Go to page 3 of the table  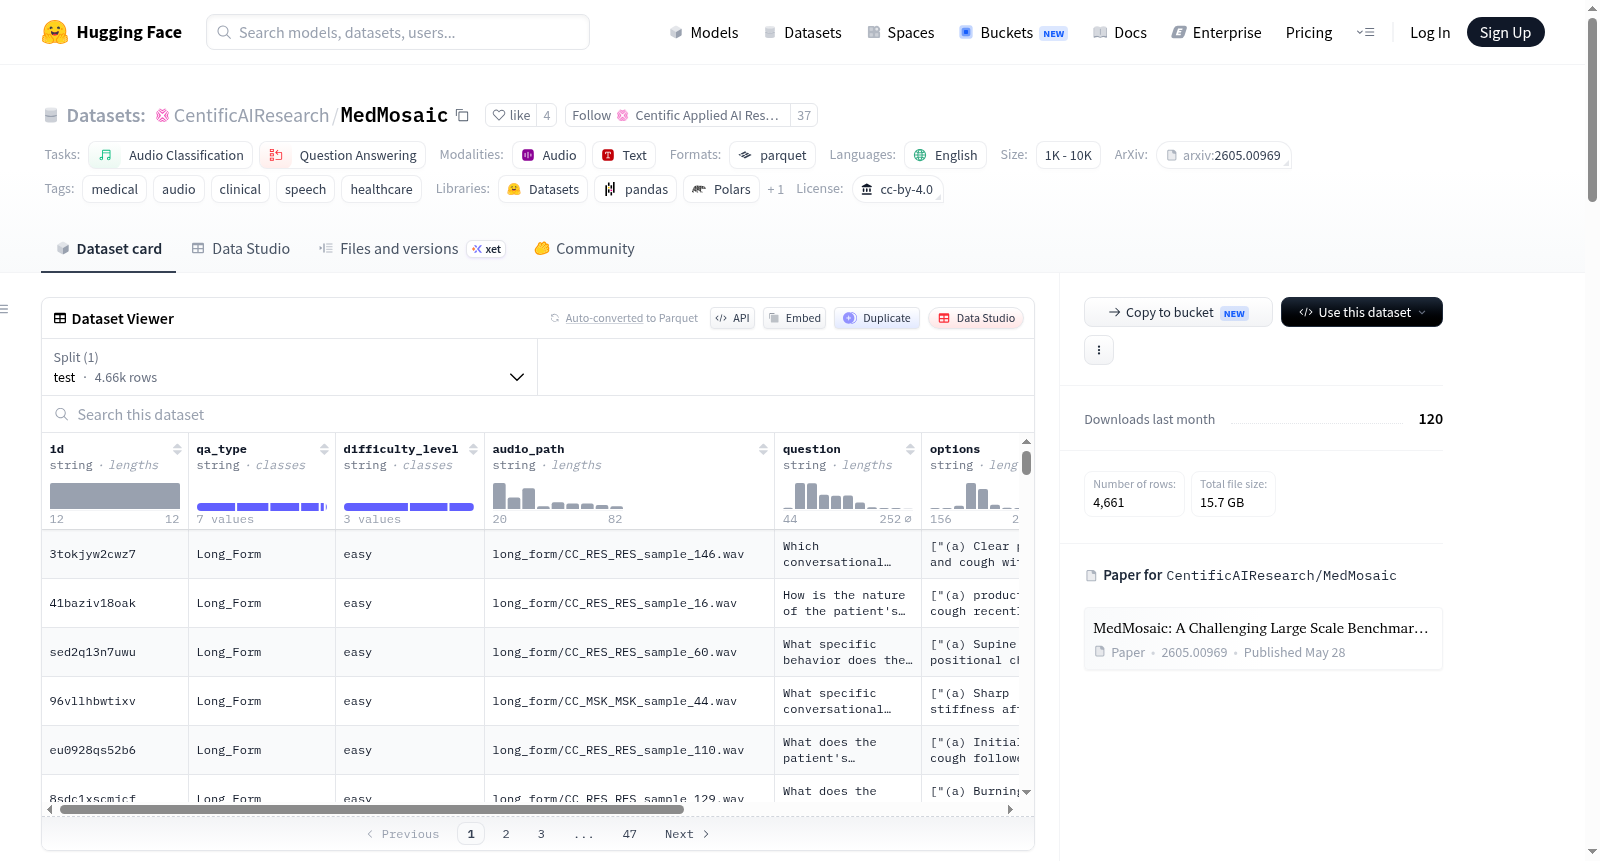[x=541, y=834]
